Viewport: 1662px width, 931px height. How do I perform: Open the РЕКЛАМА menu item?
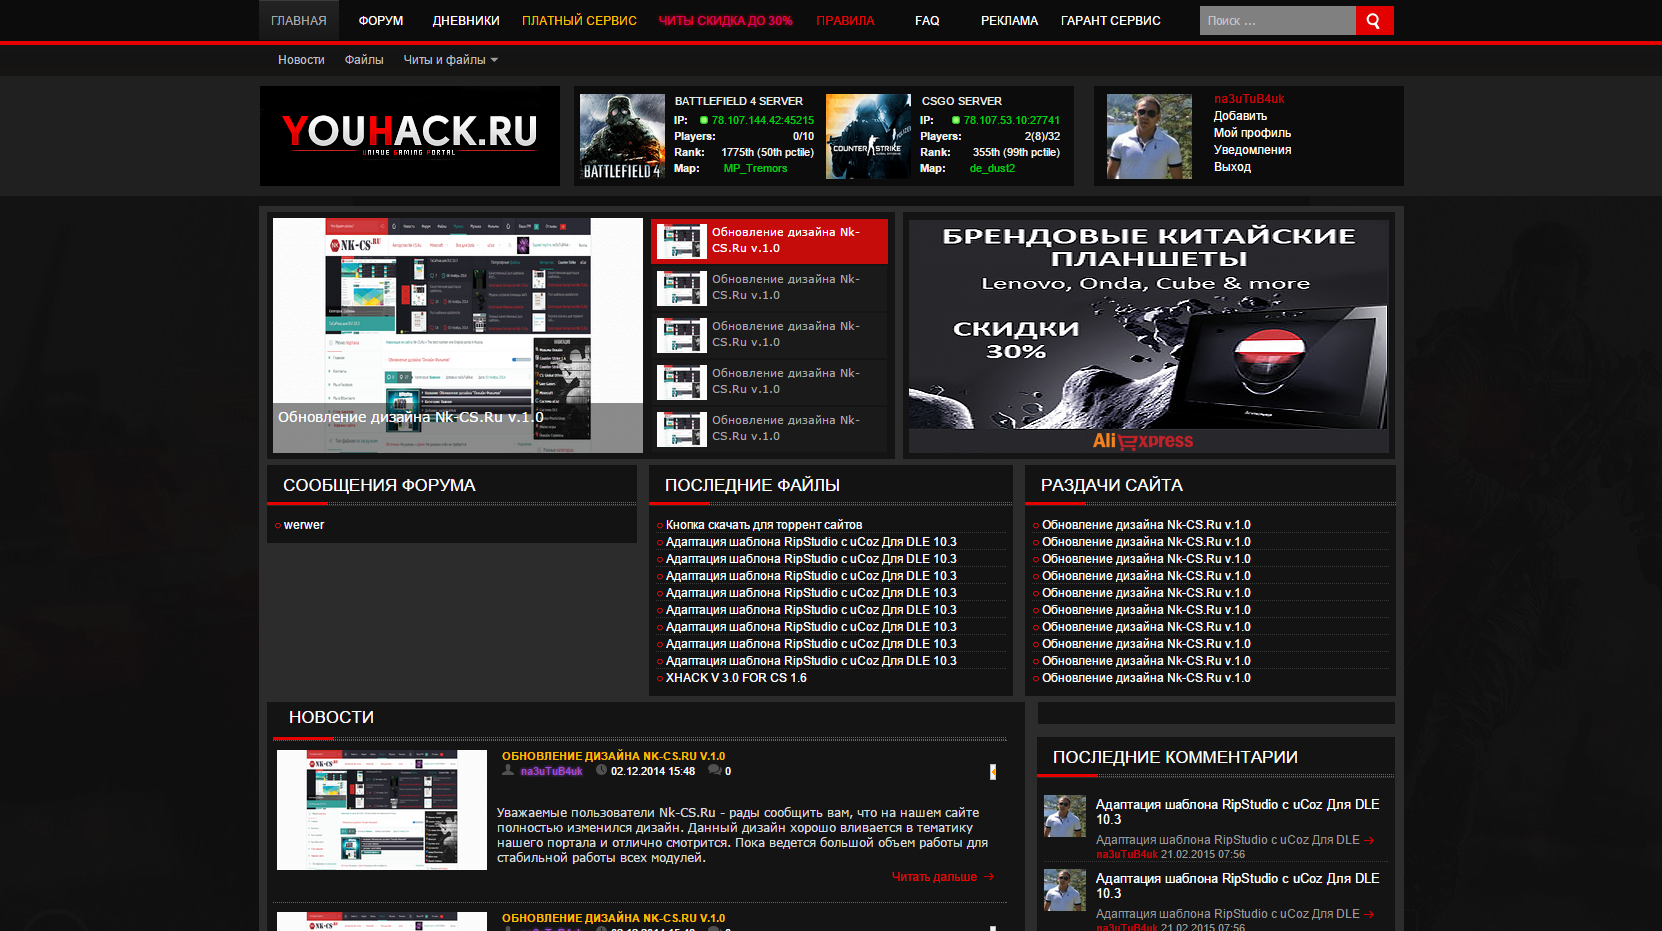pyautogui.click(x=1009, y=20)
